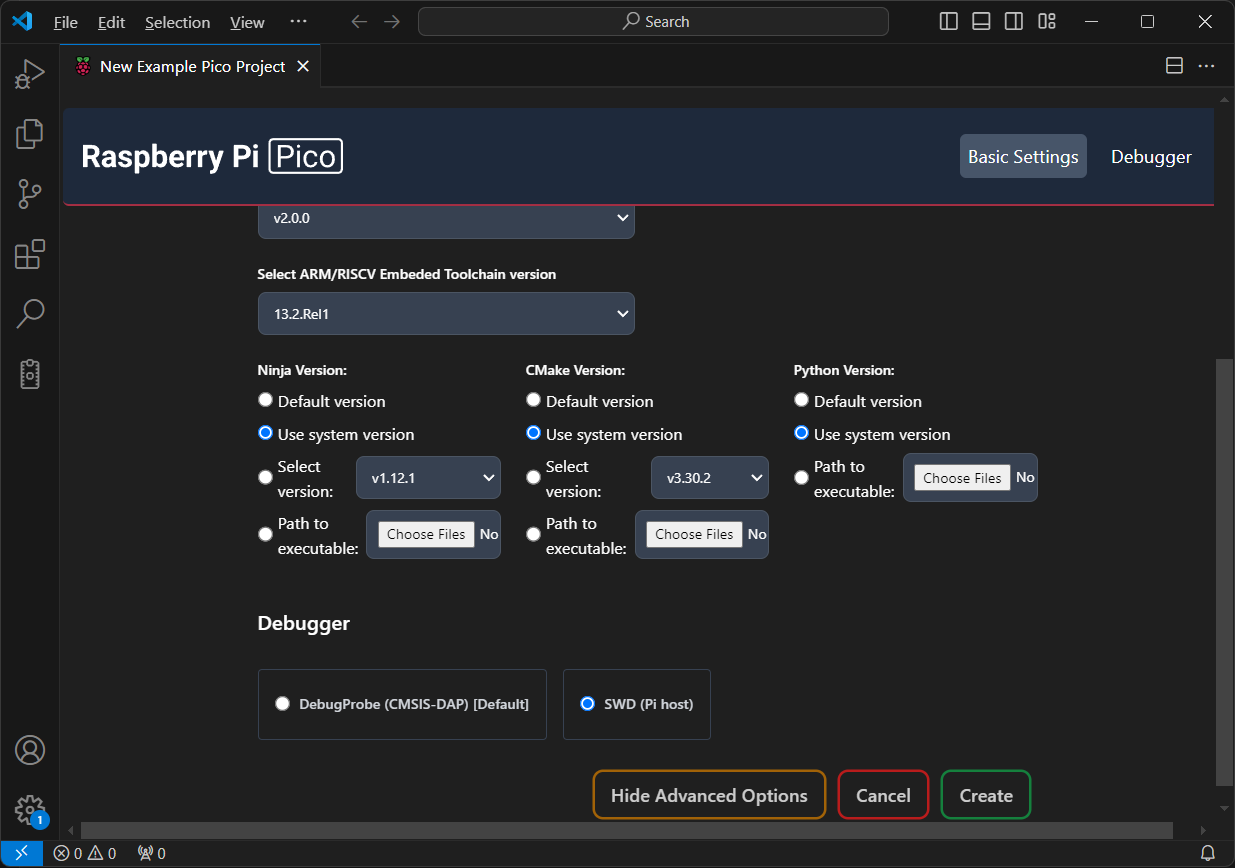
Task: Select Python Use system version radio
Action: (801, 433)
